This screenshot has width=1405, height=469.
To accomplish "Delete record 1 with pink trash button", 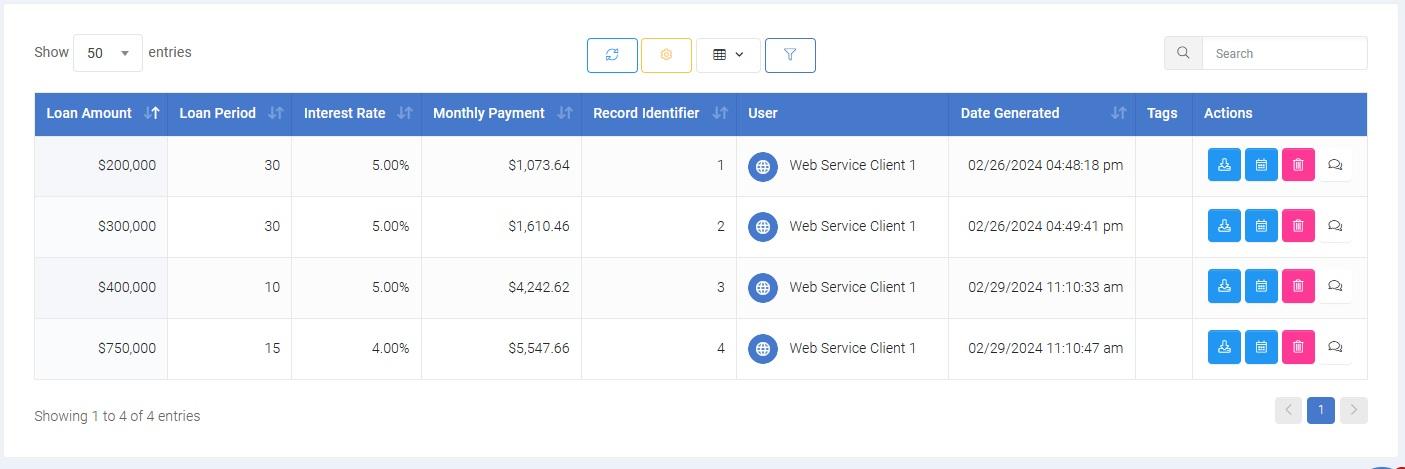I will (x=1298, y=165).
